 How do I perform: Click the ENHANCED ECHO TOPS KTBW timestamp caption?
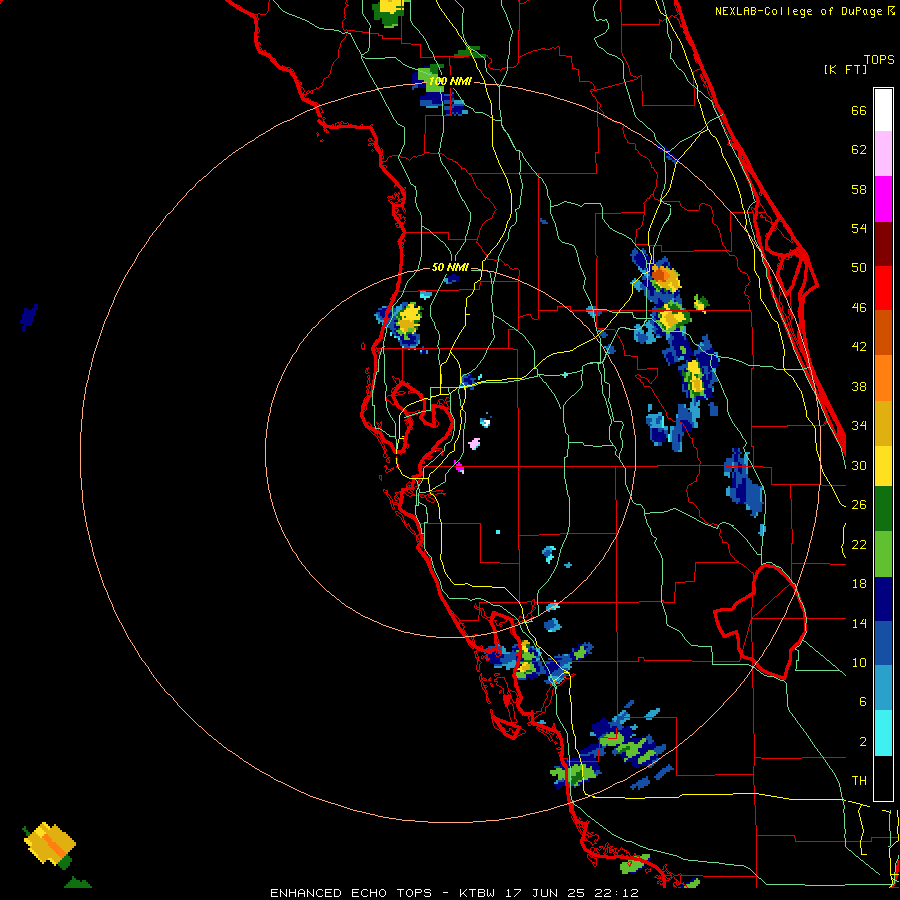454,893
